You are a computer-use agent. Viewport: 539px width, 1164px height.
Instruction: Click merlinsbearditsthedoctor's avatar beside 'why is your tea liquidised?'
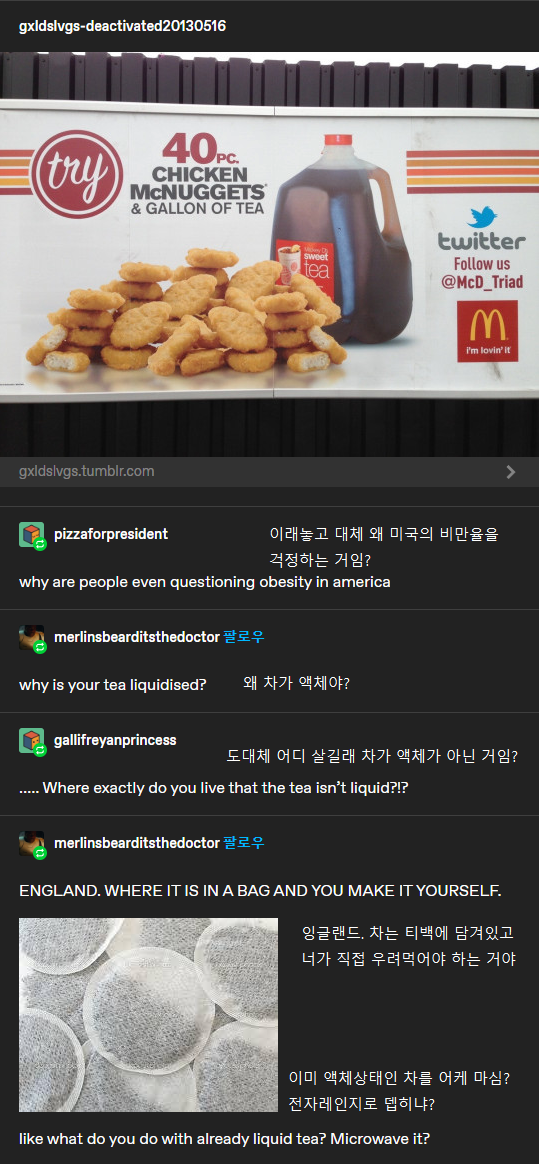click(x=31, y=638)
